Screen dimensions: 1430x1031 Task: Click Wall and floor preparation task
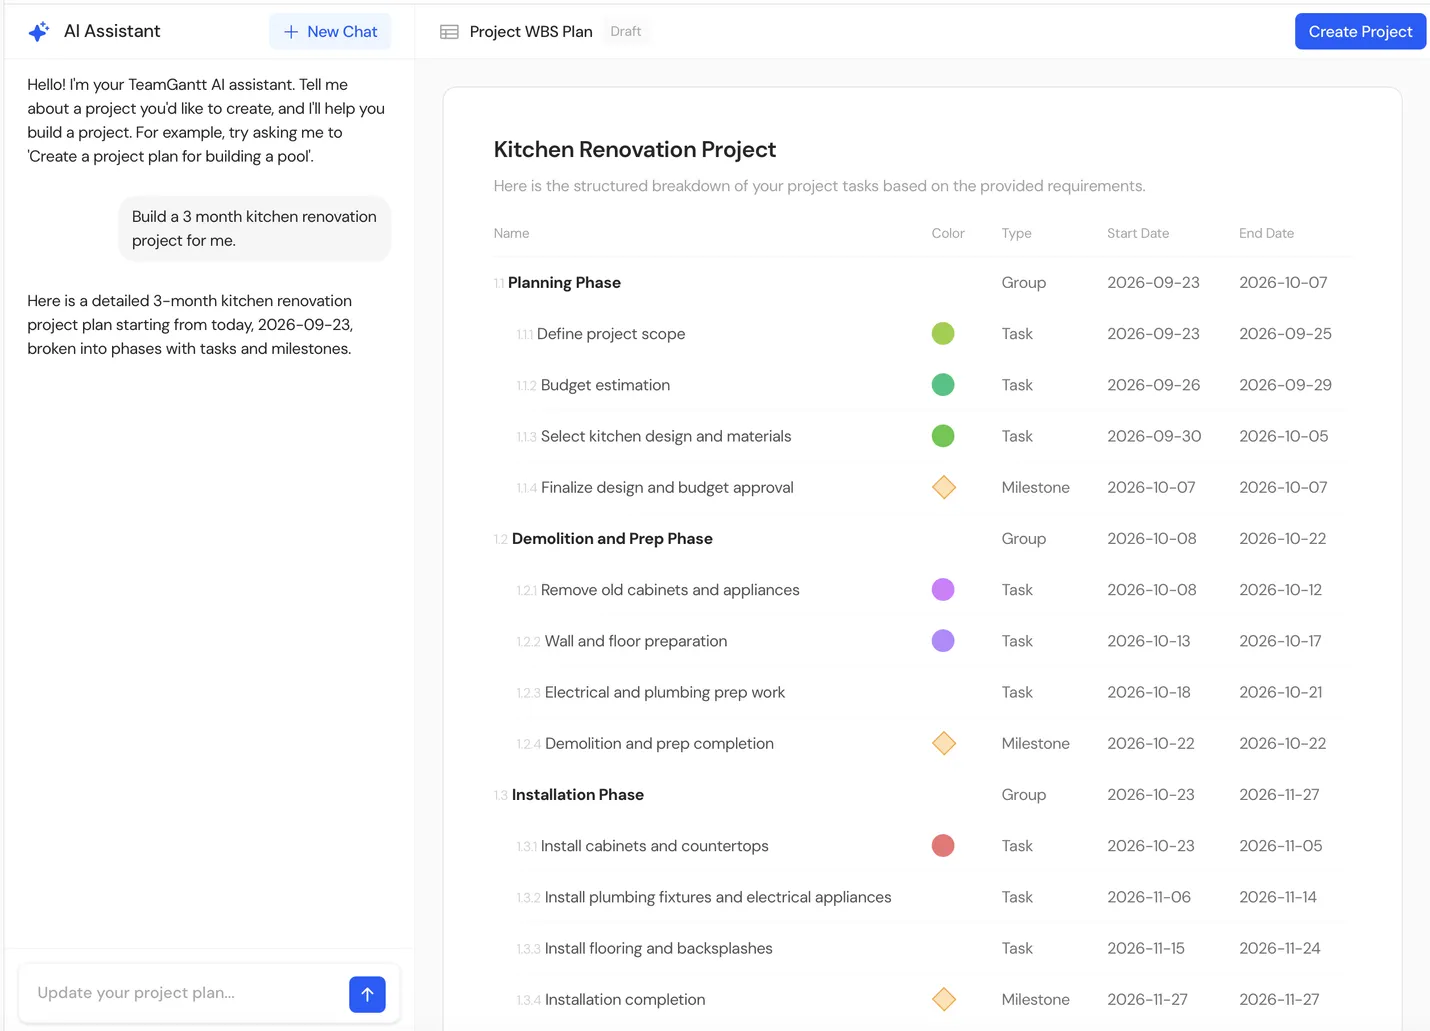[636, 641]
